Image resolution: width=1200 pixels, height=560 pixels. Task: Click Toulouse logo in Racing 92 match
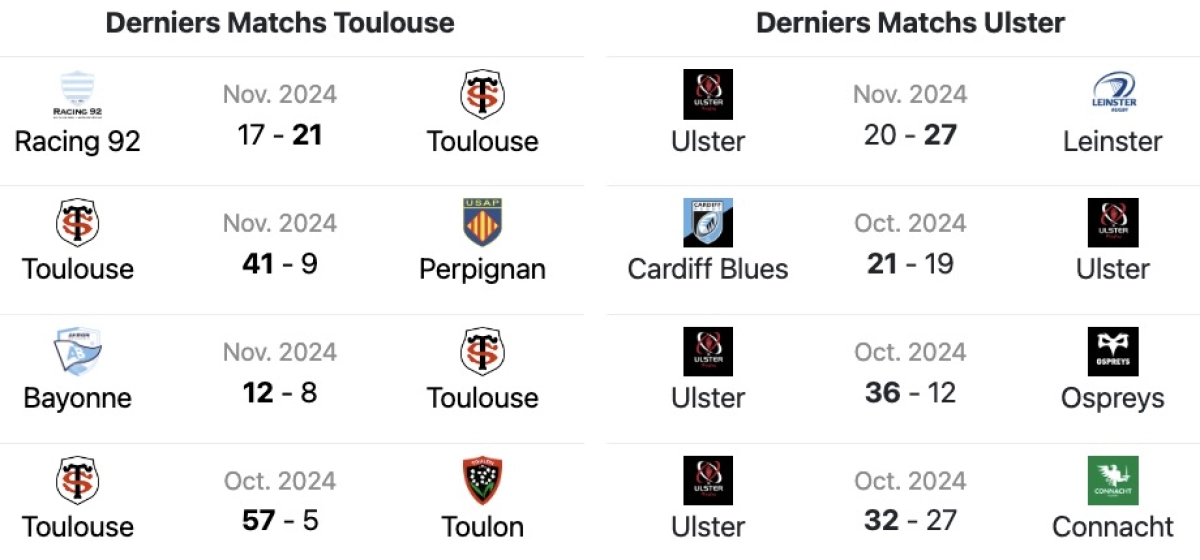483,94
